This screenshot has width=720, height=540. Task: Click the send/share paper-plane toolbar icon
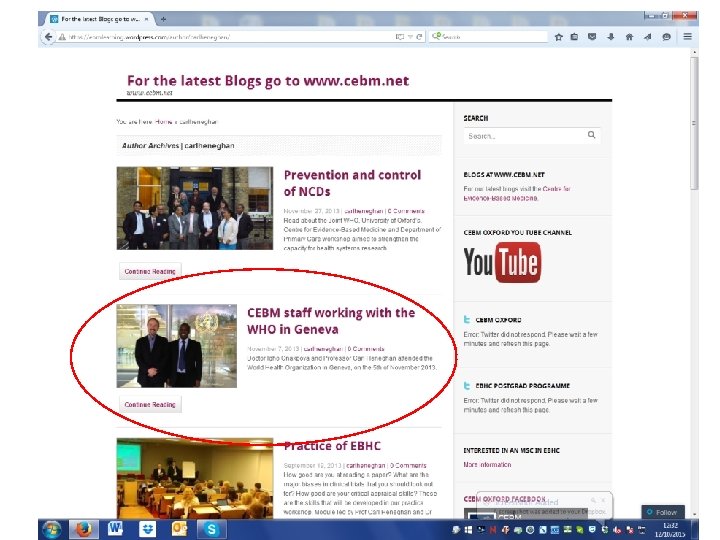tap(647, 37)
